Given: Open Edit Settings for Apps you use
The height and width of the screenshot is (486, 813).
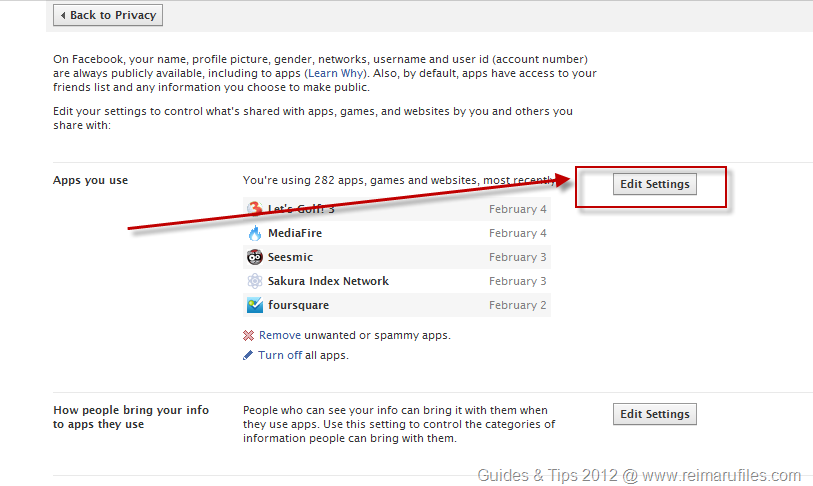Looking at the screenshot, I should pyautogui.click(x=654, y=184).
